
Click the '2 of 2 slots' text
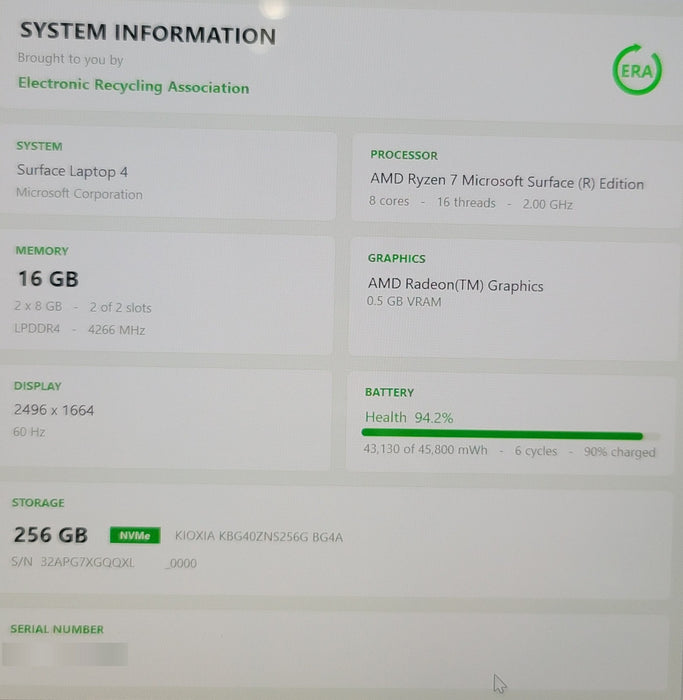[121, 307]
